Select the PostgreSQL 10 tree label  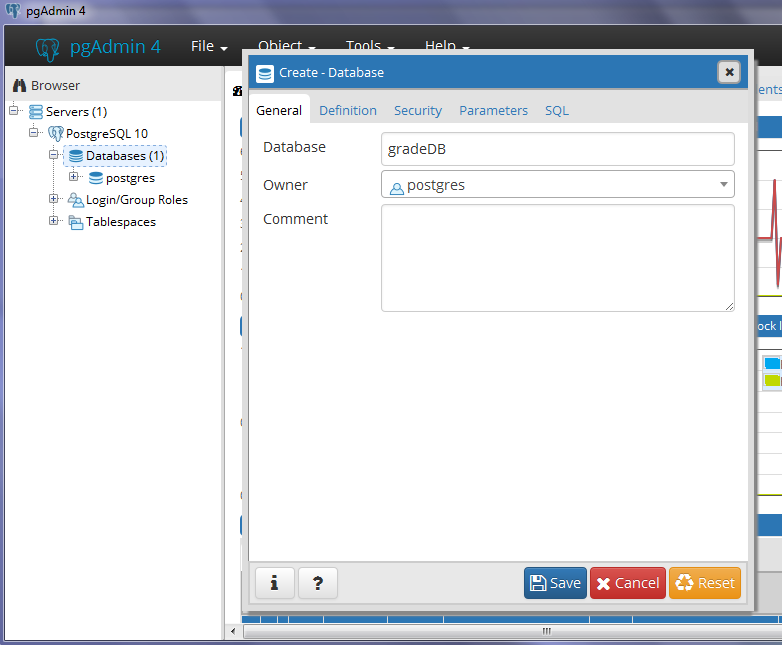(x=107, y=134)
